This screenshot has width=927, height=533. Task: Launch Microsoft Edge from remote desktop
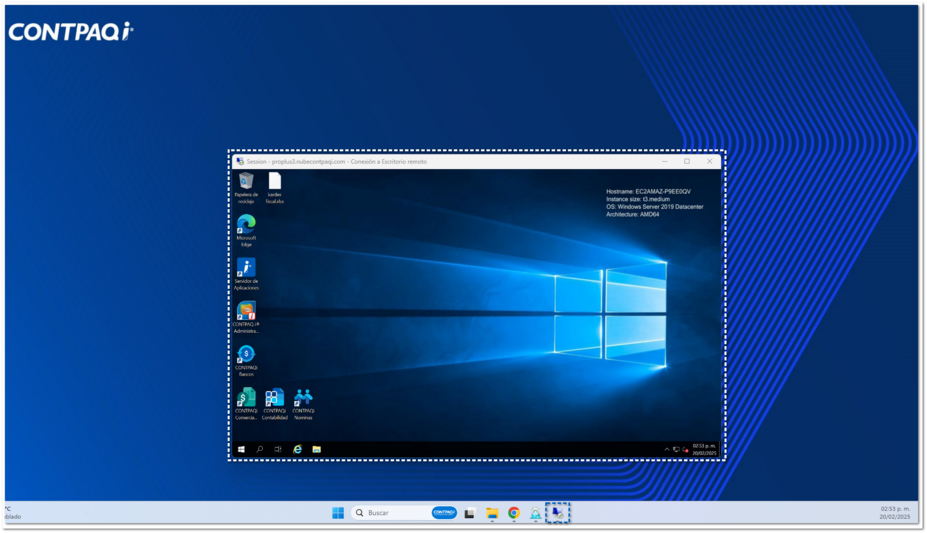[x=246, y=224]
